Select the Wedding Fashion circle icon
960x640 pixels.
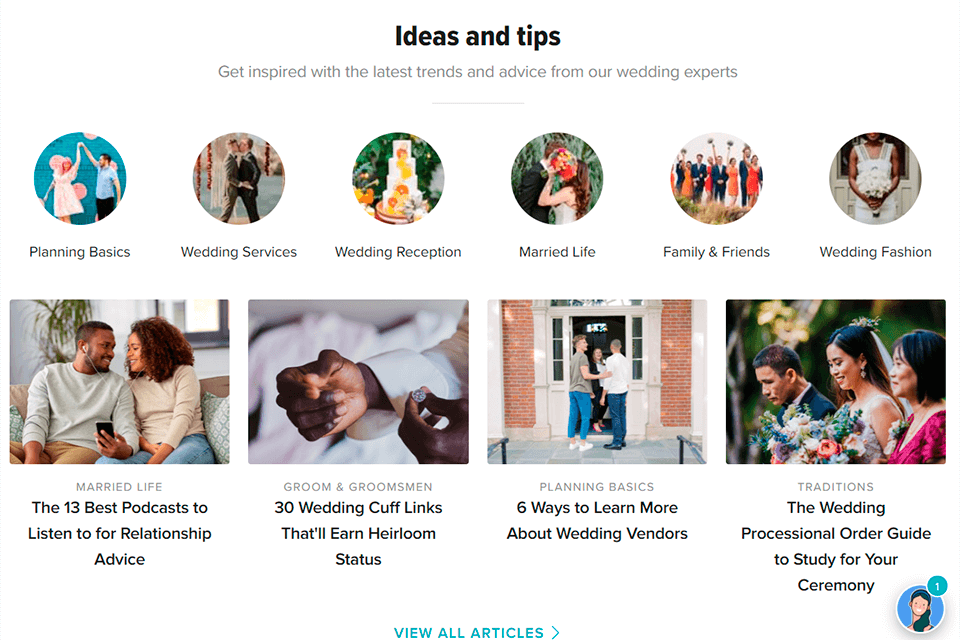(x=875, y=179)
